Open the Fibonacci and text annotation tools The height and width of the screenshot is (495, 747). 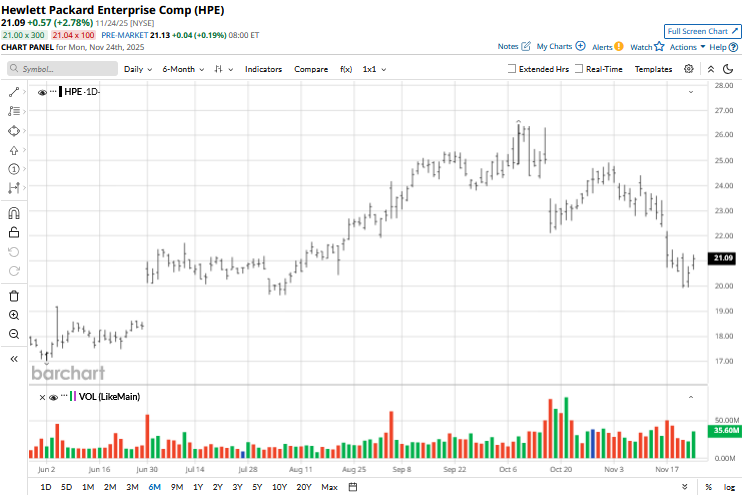tap(14, 111)
